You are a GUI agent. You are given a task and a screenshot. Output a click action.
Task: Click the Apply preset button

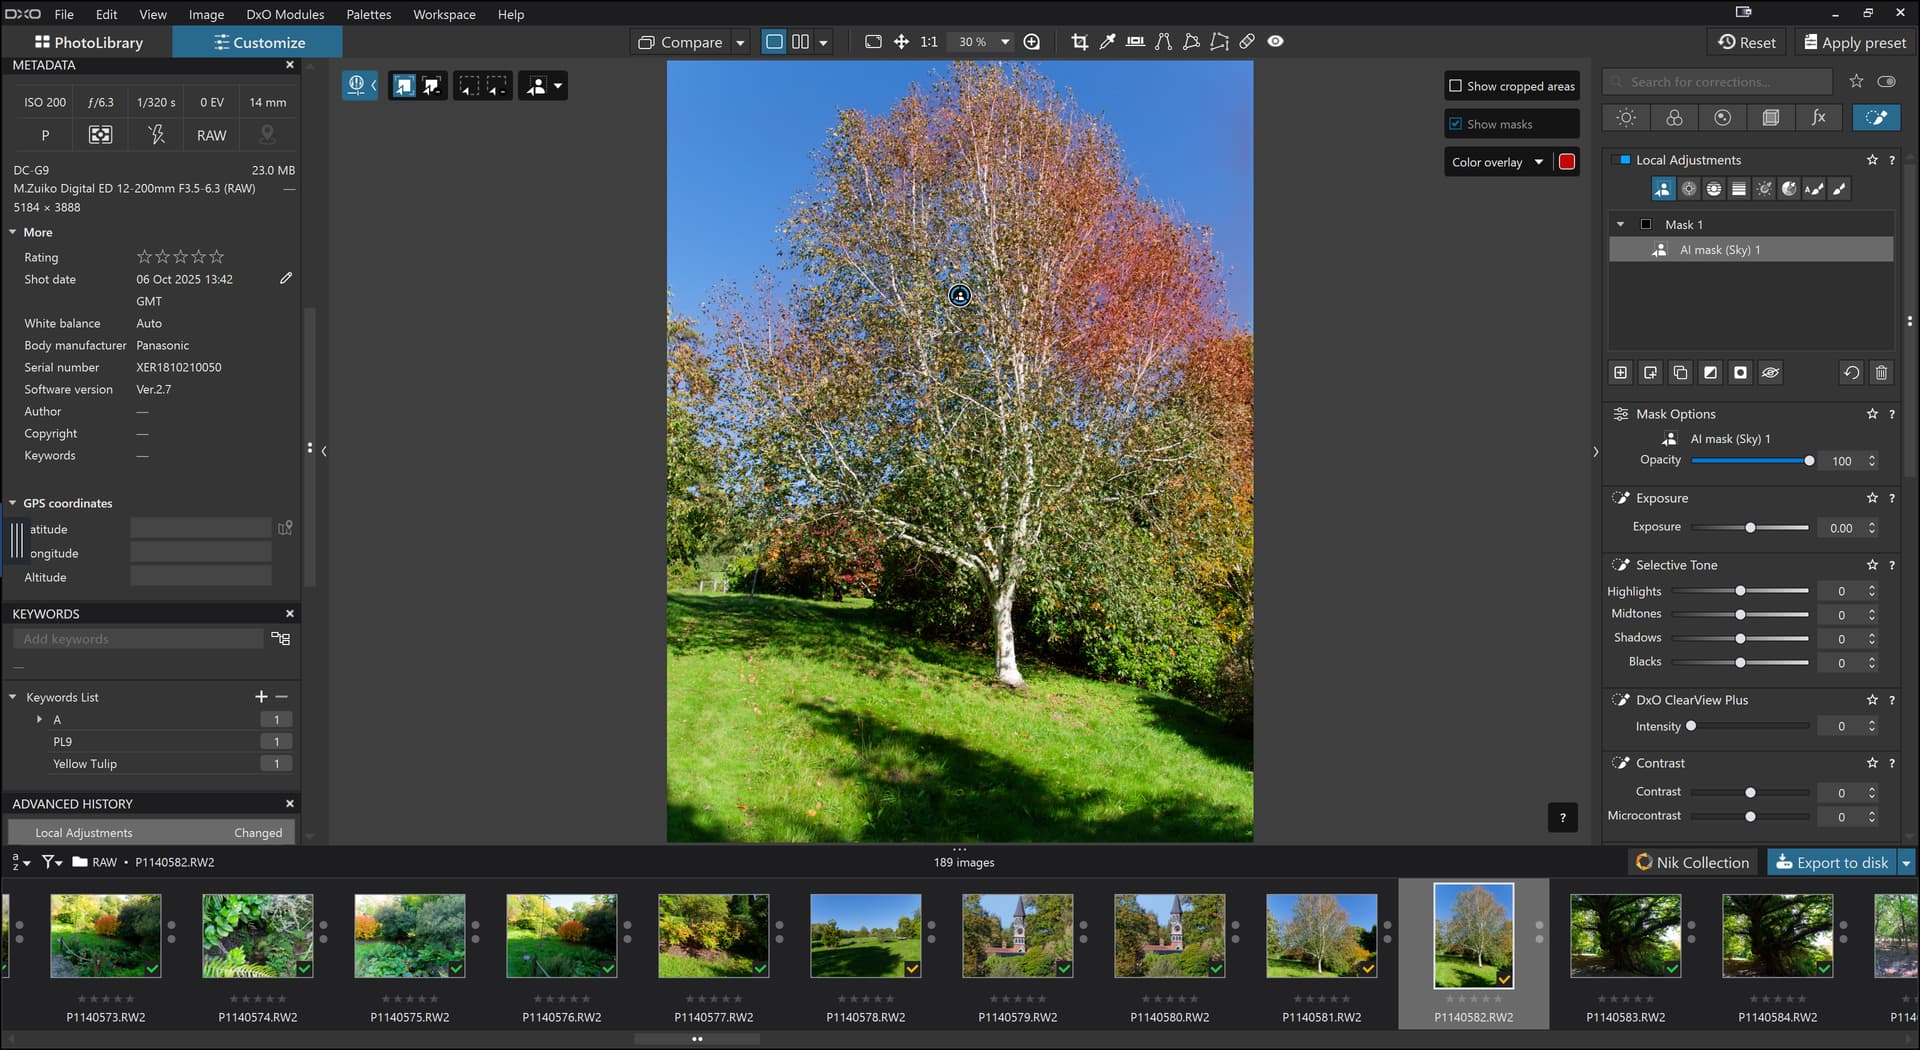pos(1854,42)
